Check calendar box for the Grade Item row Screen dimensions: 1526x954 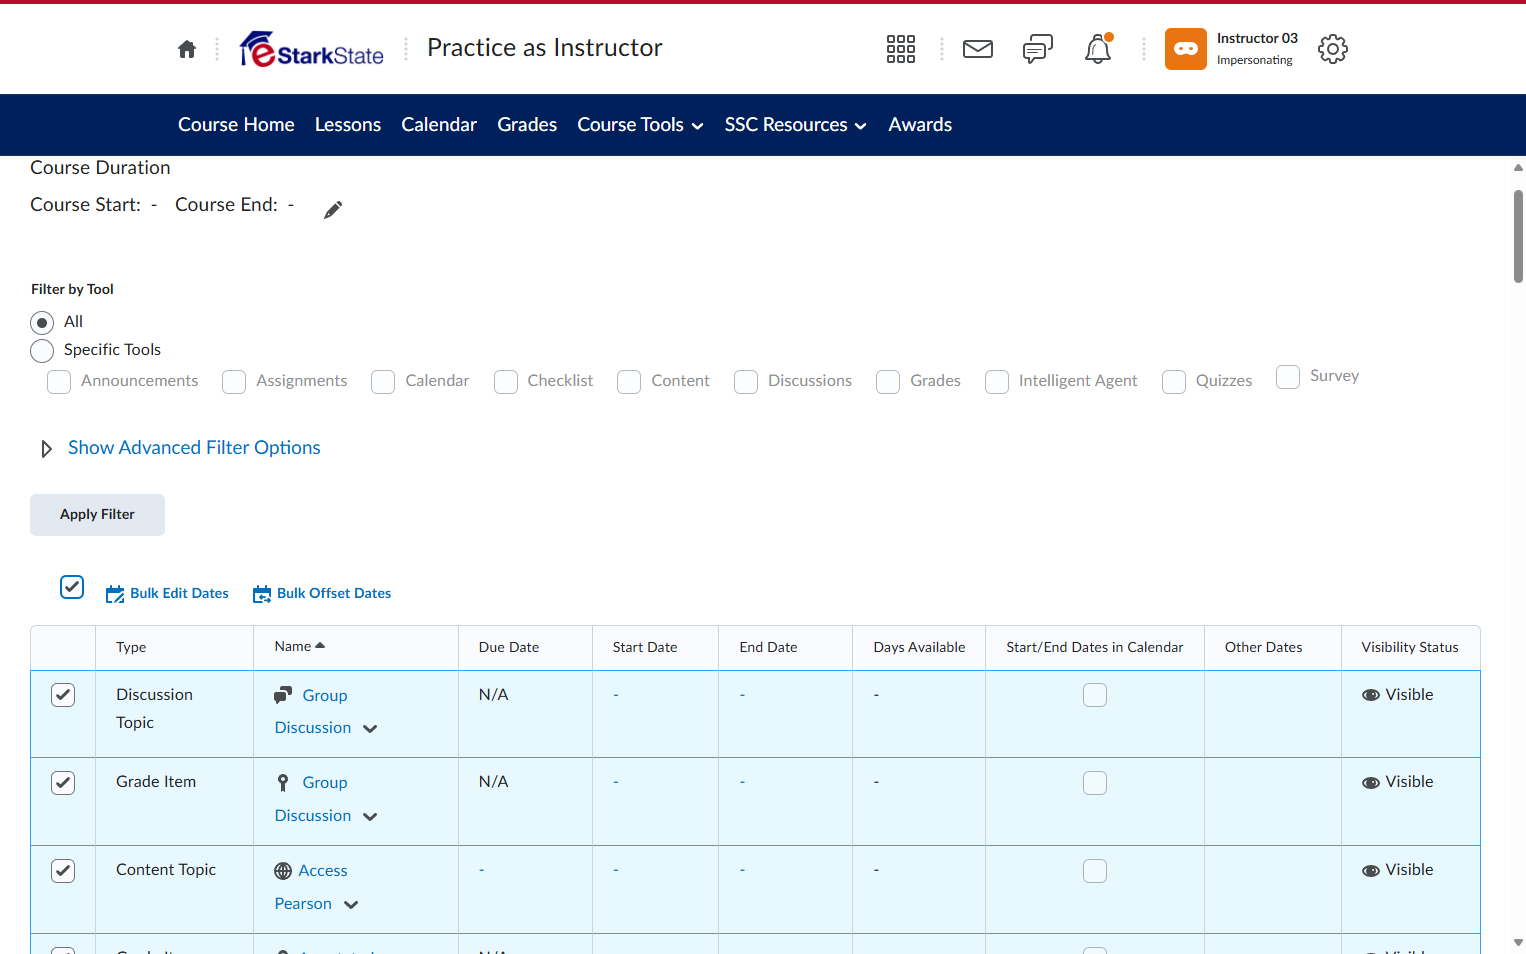click(x=1095, y=783)
